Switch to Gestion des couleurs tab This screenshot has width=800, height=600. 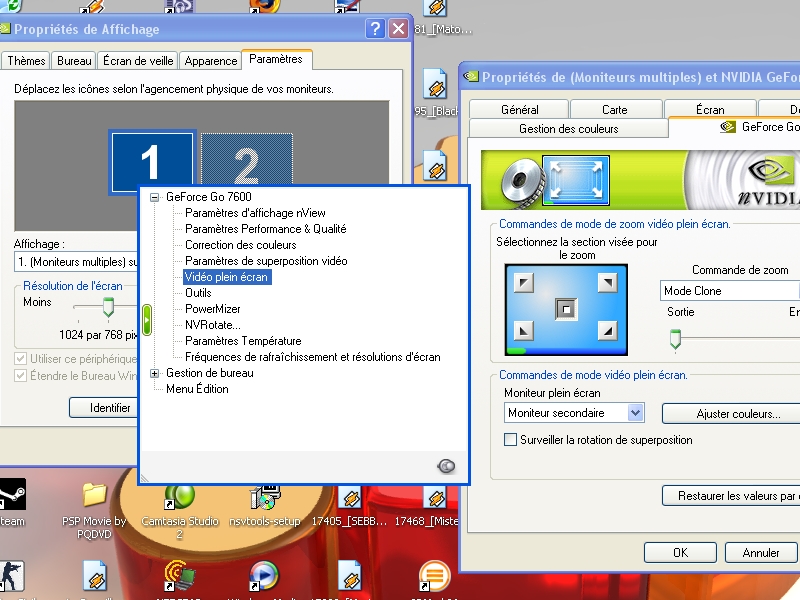click(568, 129)
